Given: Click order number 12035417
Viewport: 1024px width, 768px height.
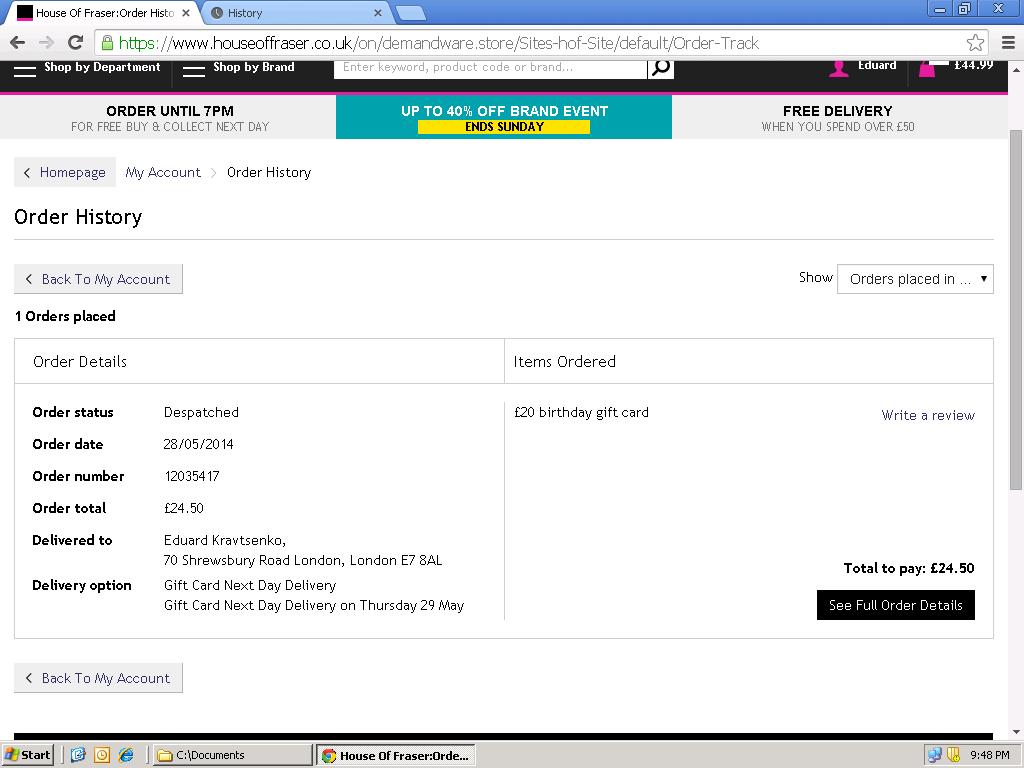Looking at the screenshot, I should click(x=191, y=476).
